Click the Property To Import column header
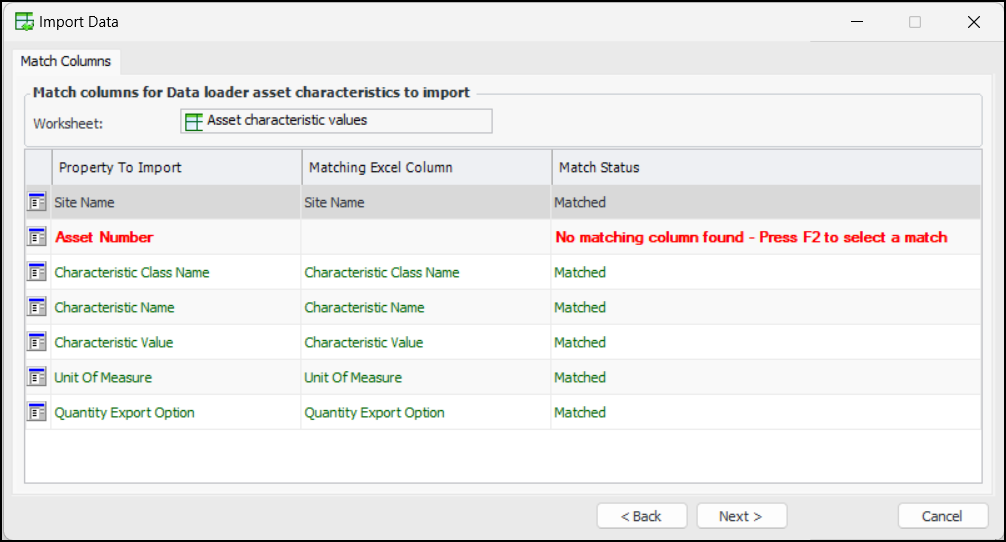This screenshot has width=1006, height=542. tap(177, 167)
